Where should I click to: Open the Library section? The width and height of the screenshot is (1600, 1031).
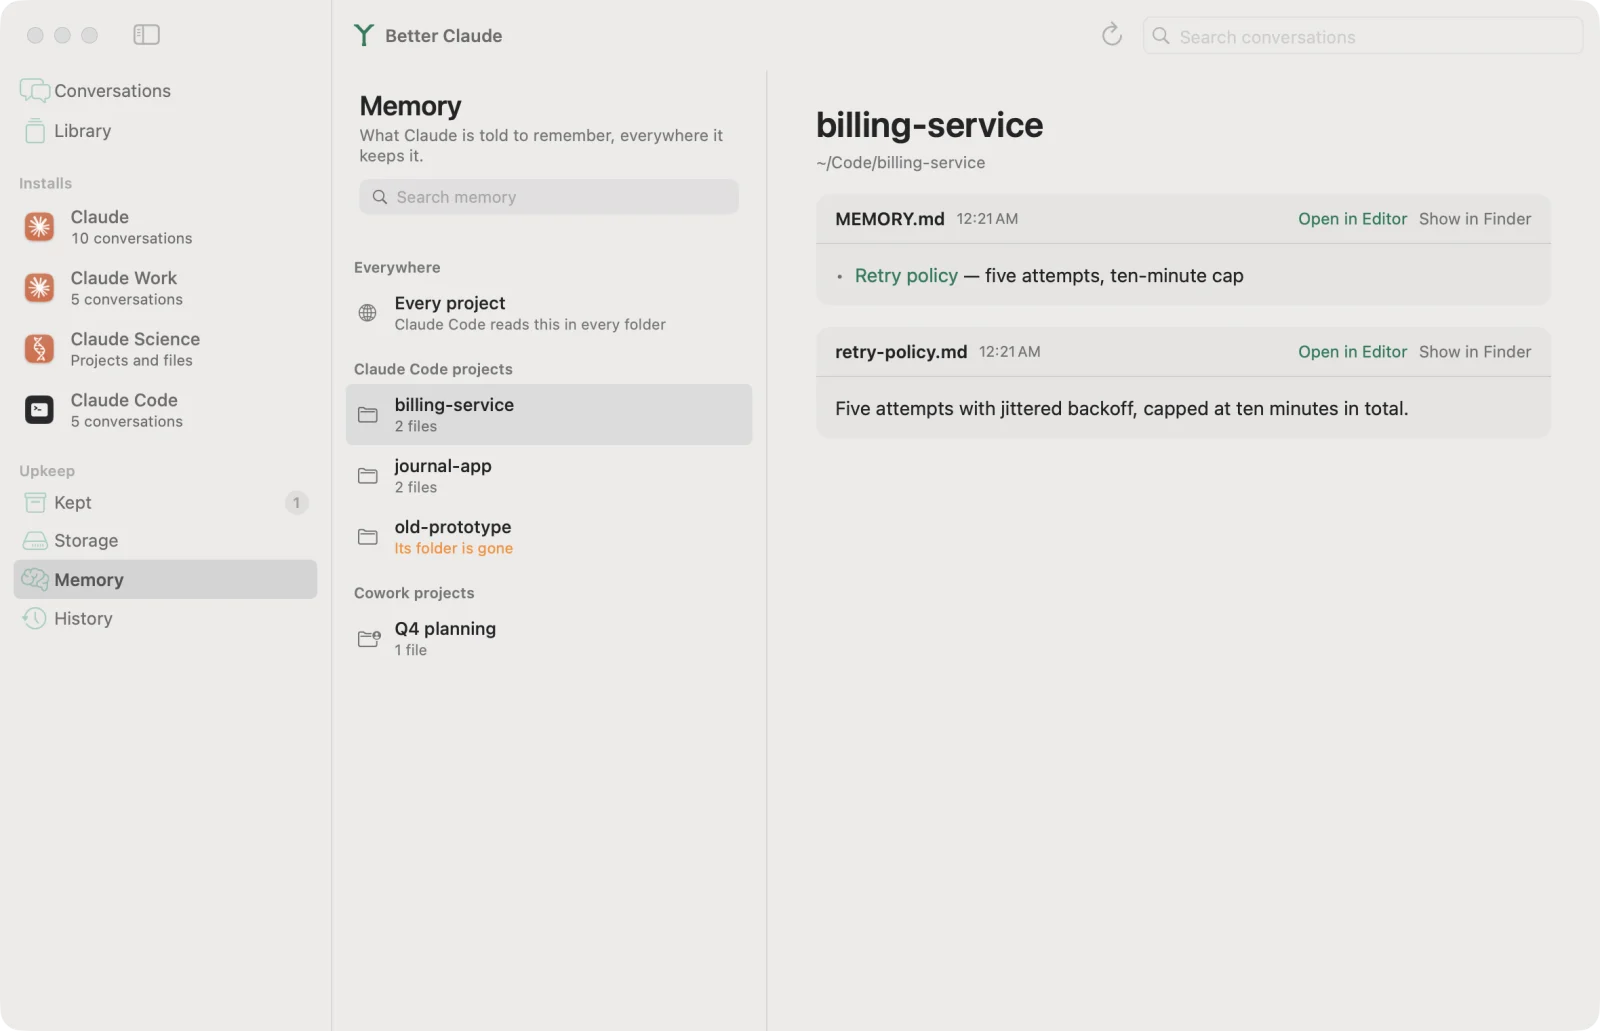[165, 131]
